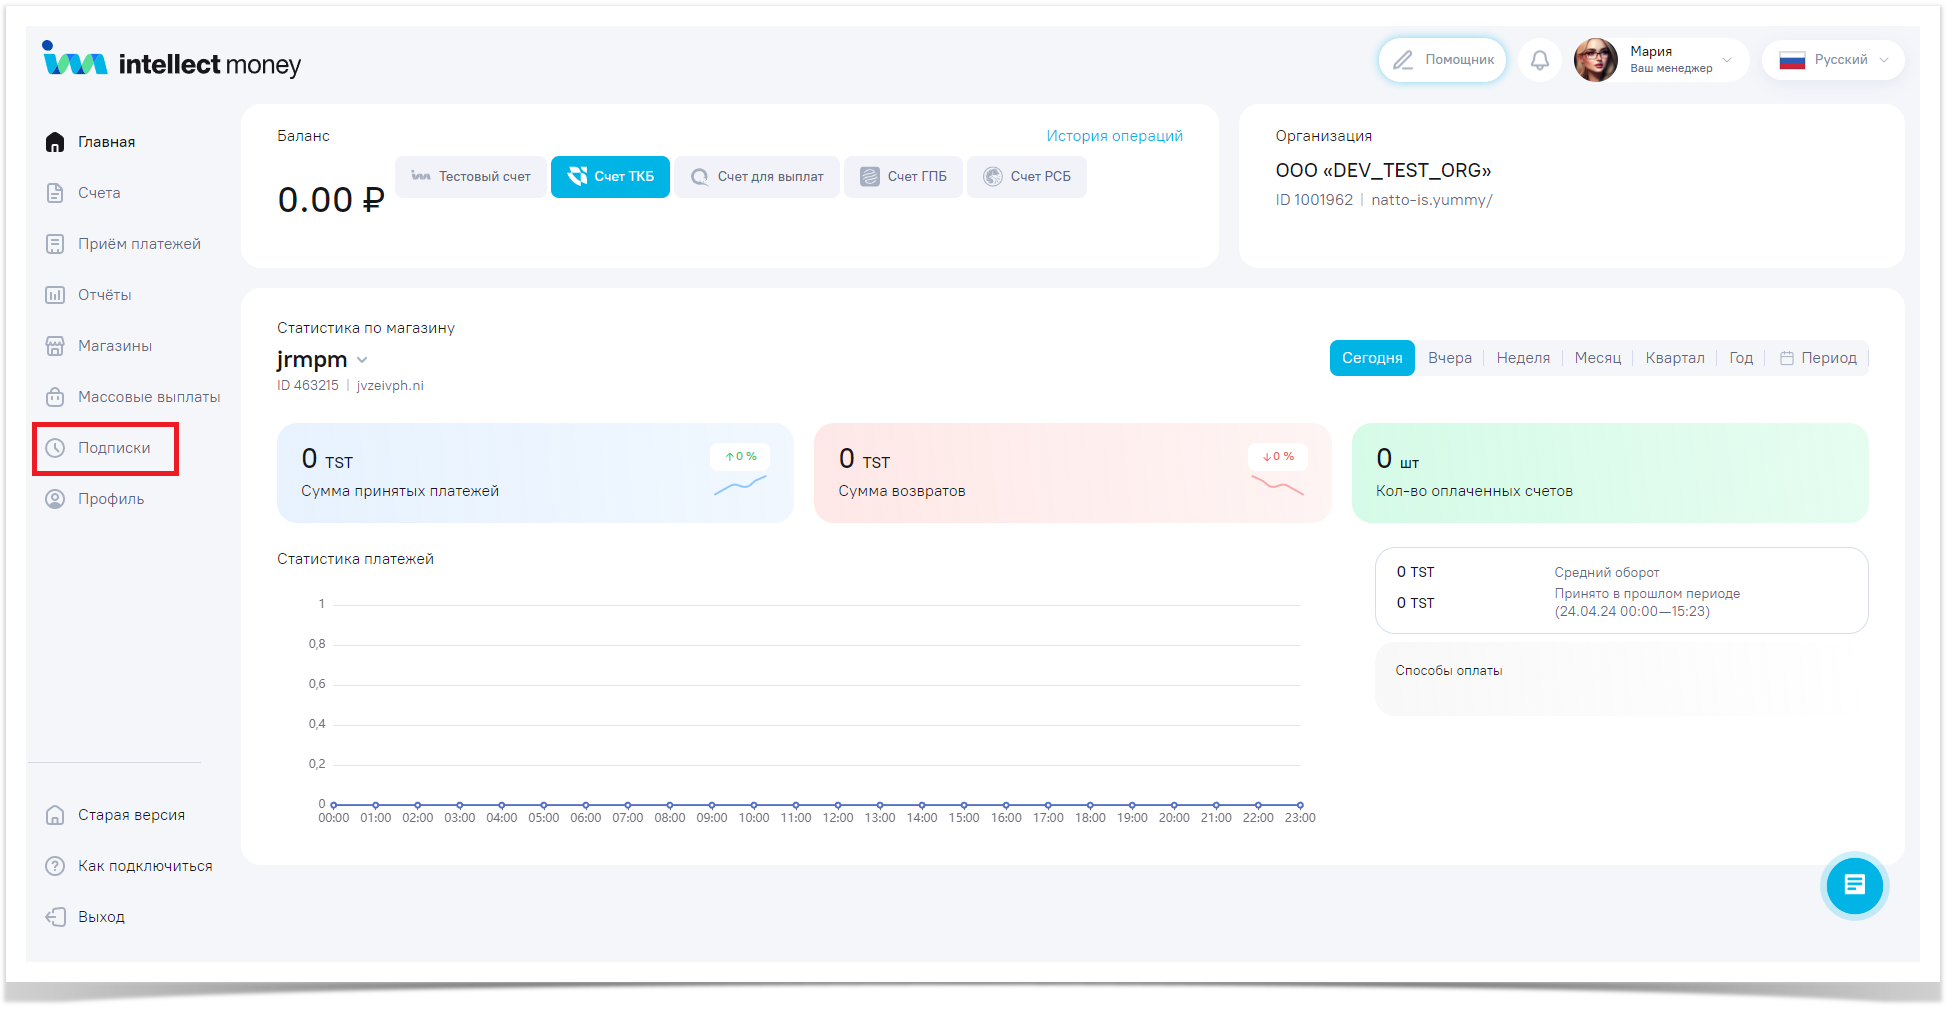Click the Подписки clock icon in sidebar
The width and height of the screenshot is (1954, 1011).
[56, 448]
